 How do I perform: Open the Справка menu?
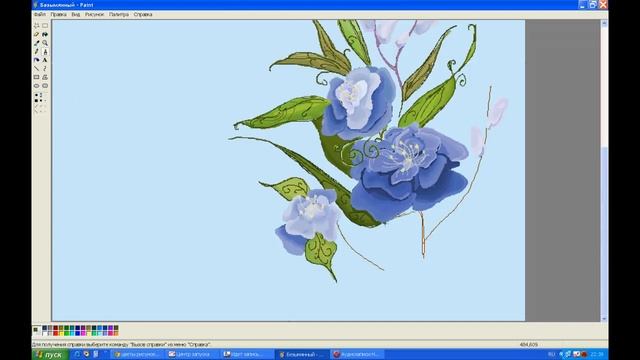point(143,14)
